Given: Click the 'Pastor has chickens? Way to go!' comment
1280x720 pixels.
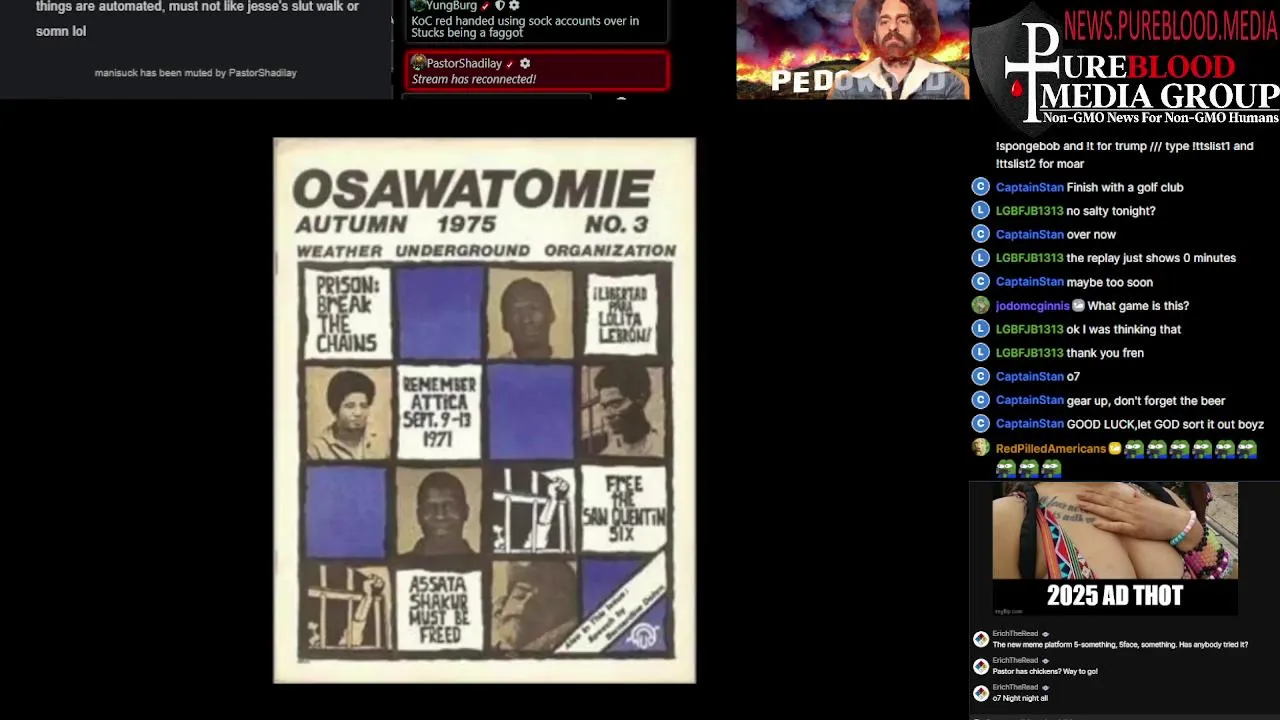Looking at the screenshot, I should click(x=1045, y=672).
